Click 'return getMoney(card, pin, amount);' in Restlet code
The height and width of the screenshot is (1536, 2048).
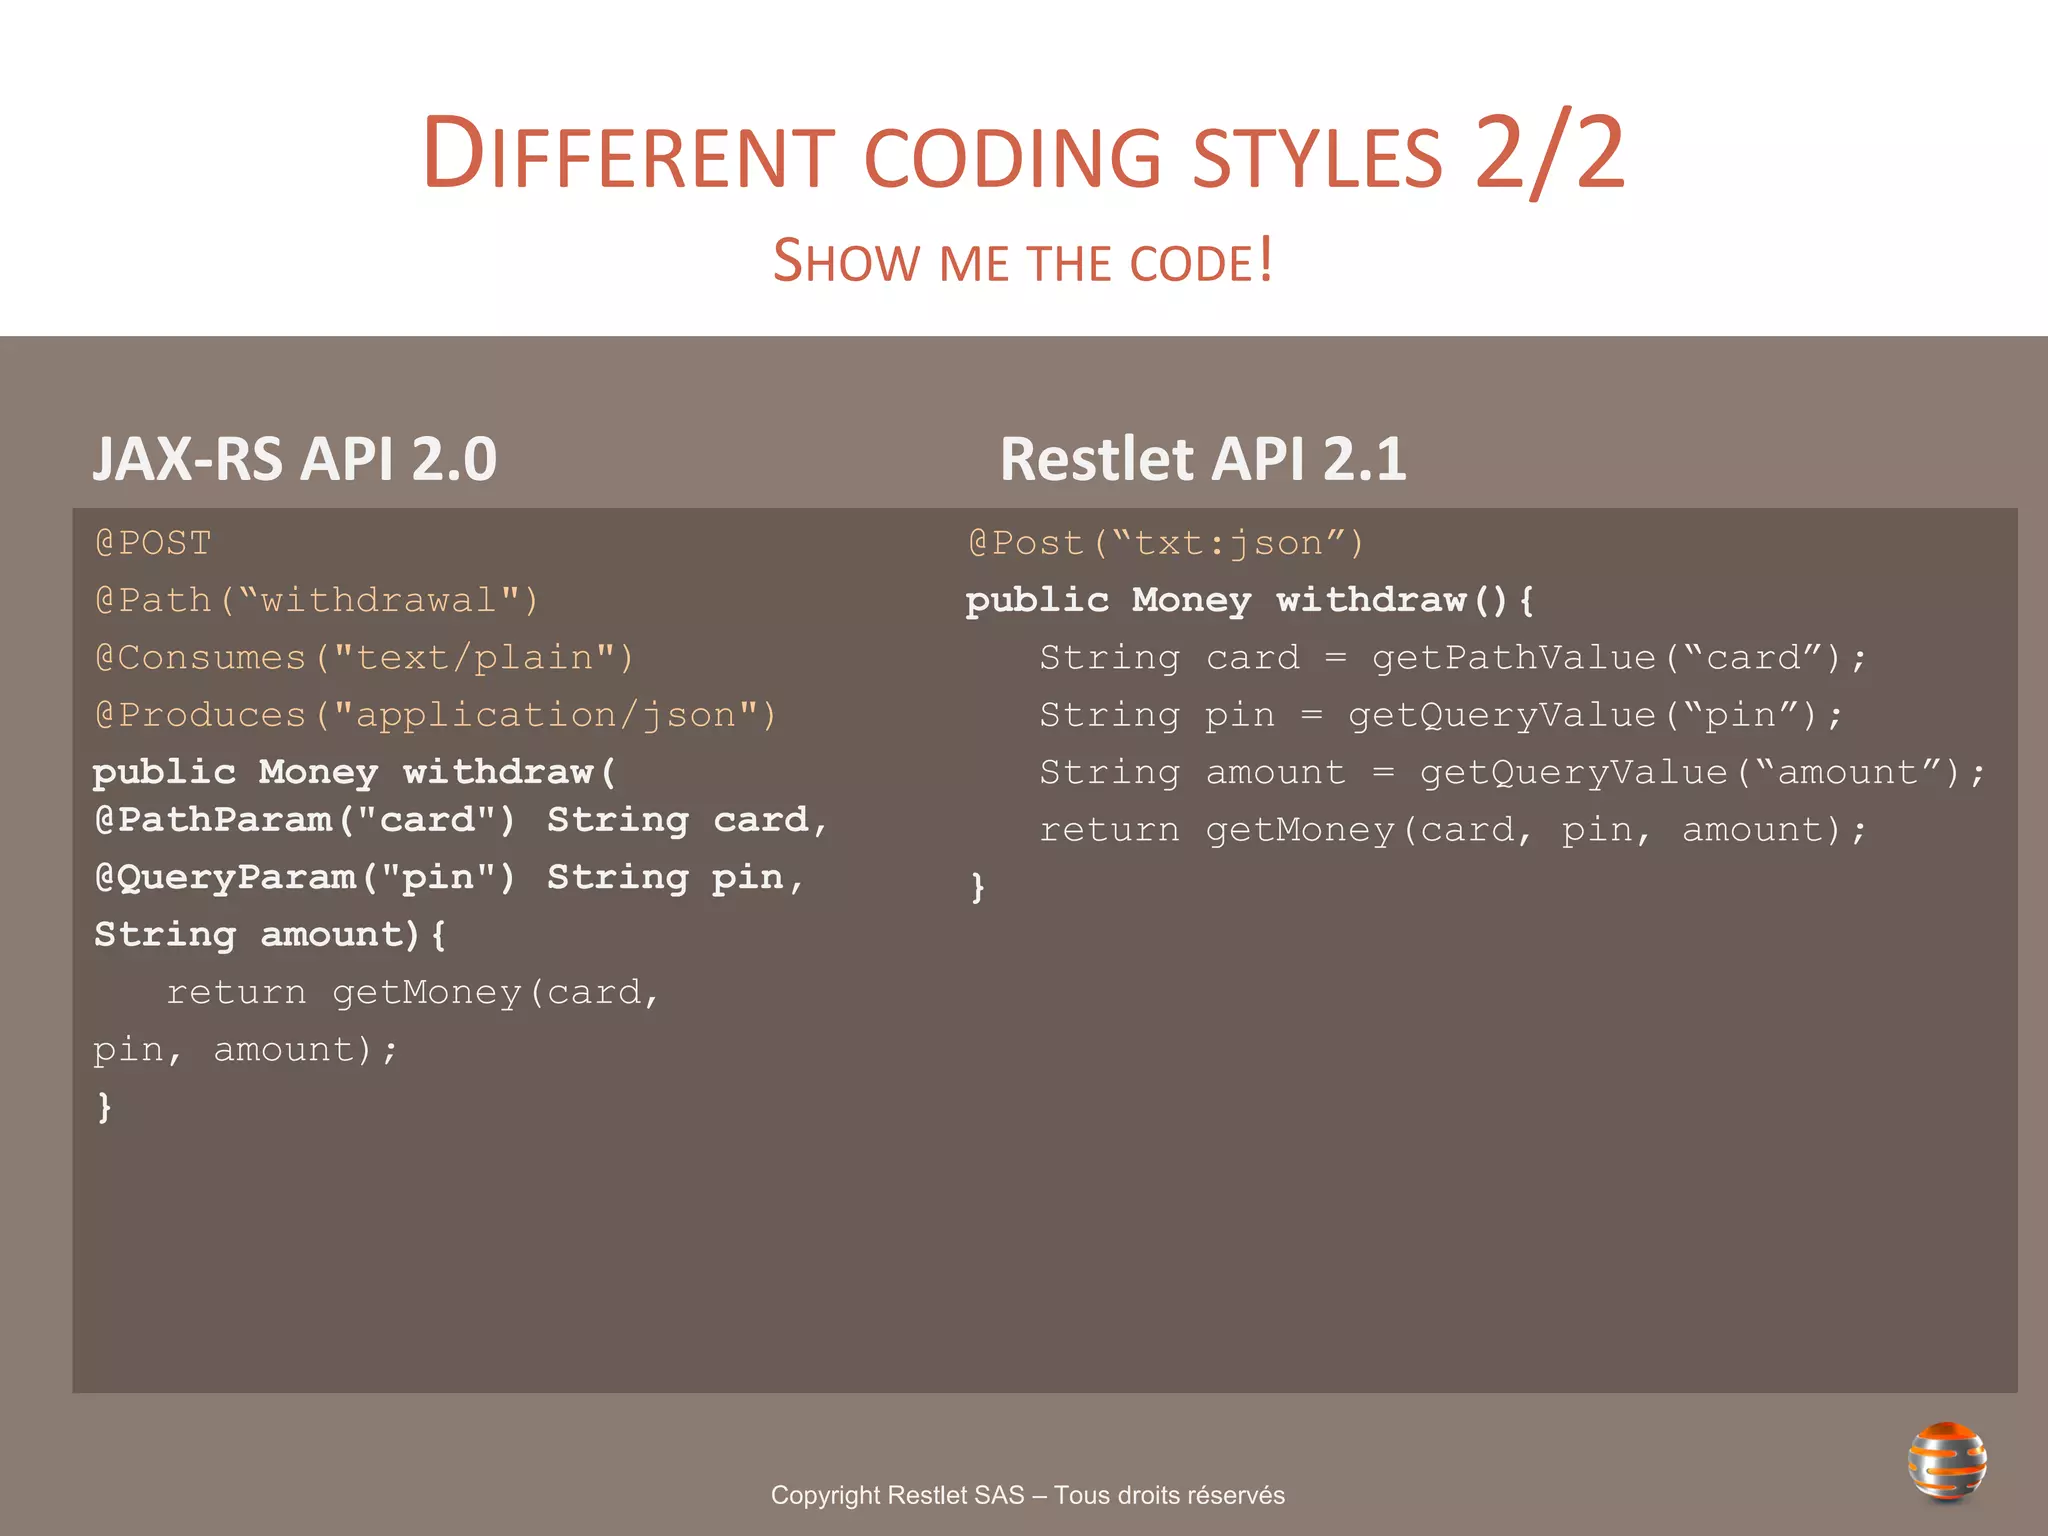(1453, 829)
